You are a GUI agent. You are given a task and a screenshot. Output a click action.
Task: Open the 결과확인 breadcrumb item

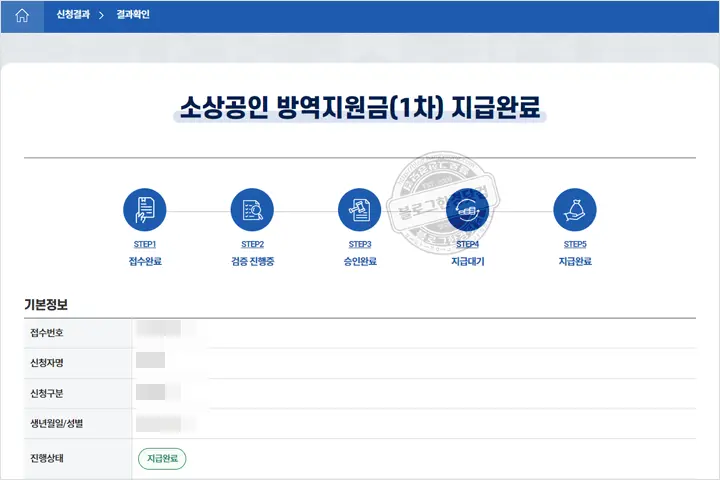pos(133,15)
